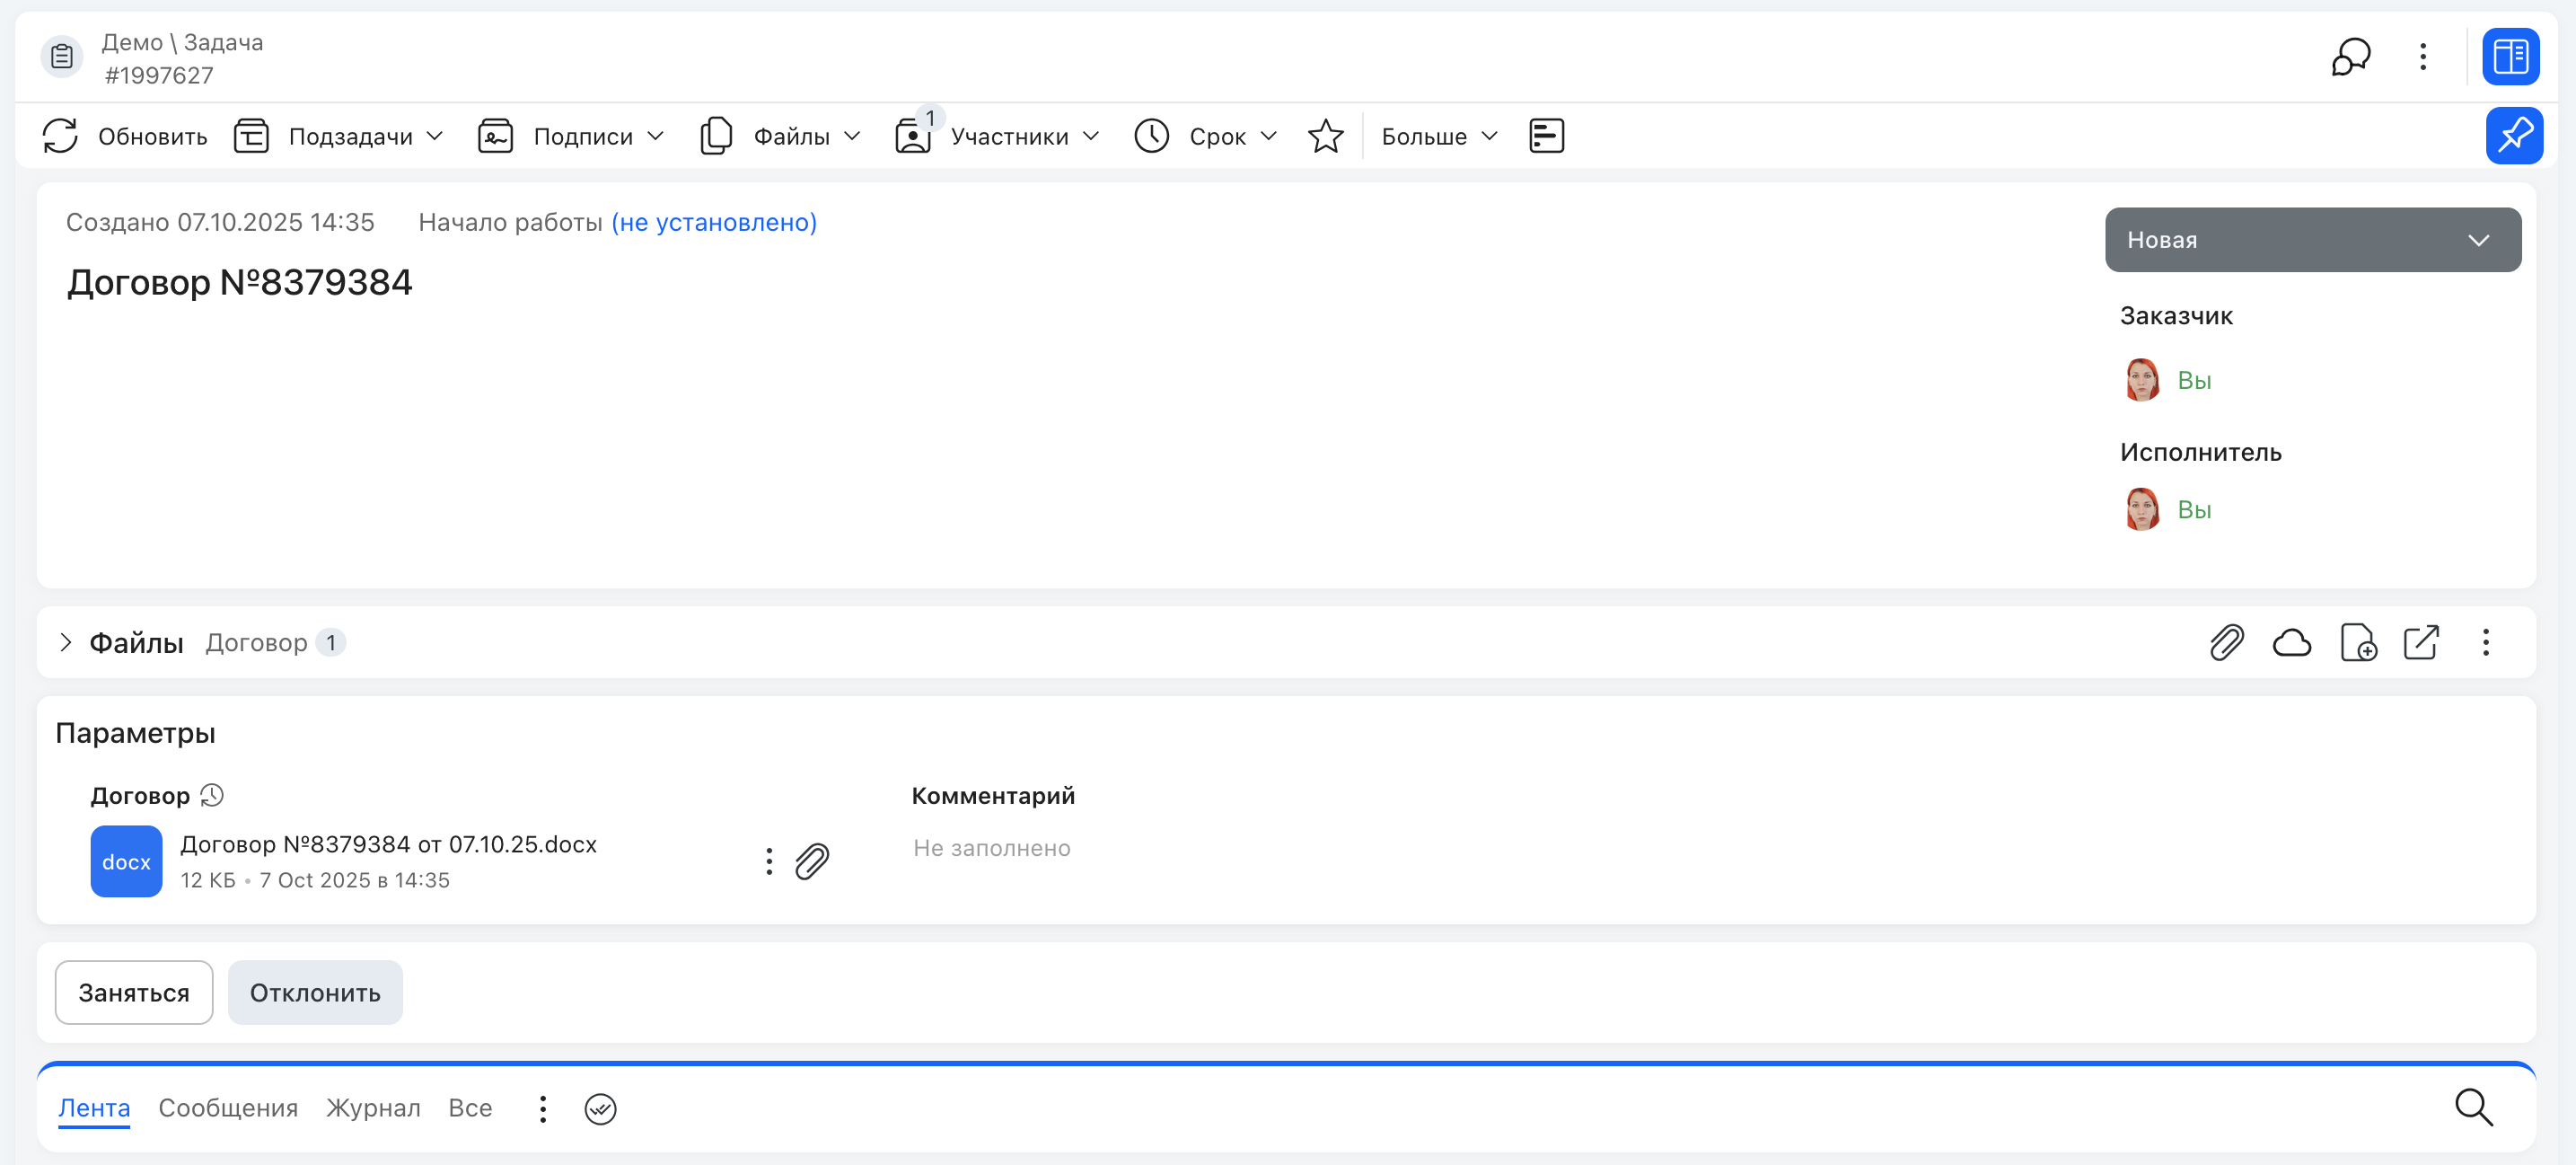Click the Заняться button
The width and height of the screenshot is (2576, 1165).
pyautogui.click(x=134, y=993)
